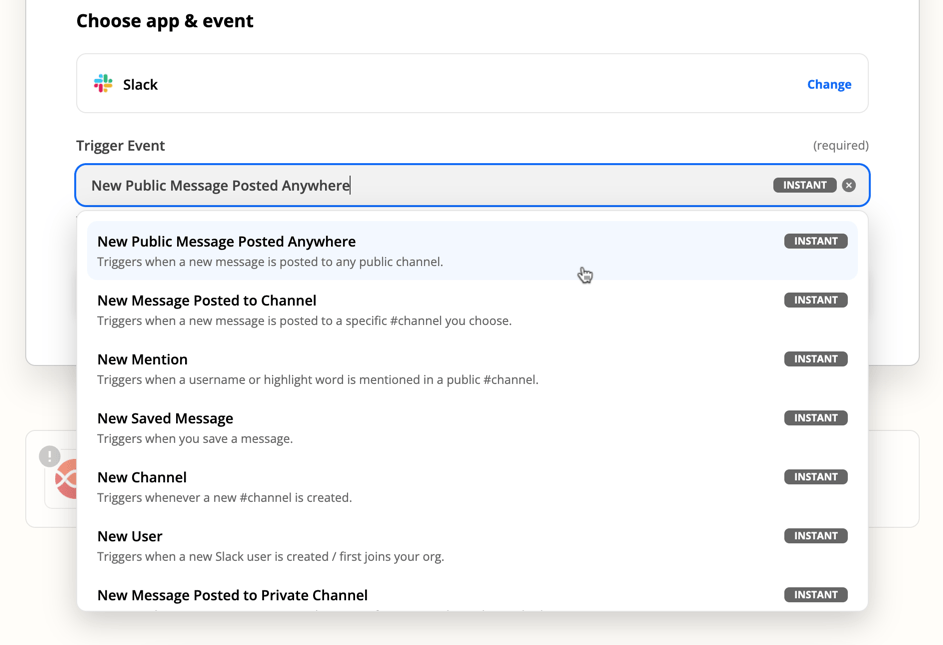Click the gray exclamation warning icon
Screen dimensions: 943x645
49,456
